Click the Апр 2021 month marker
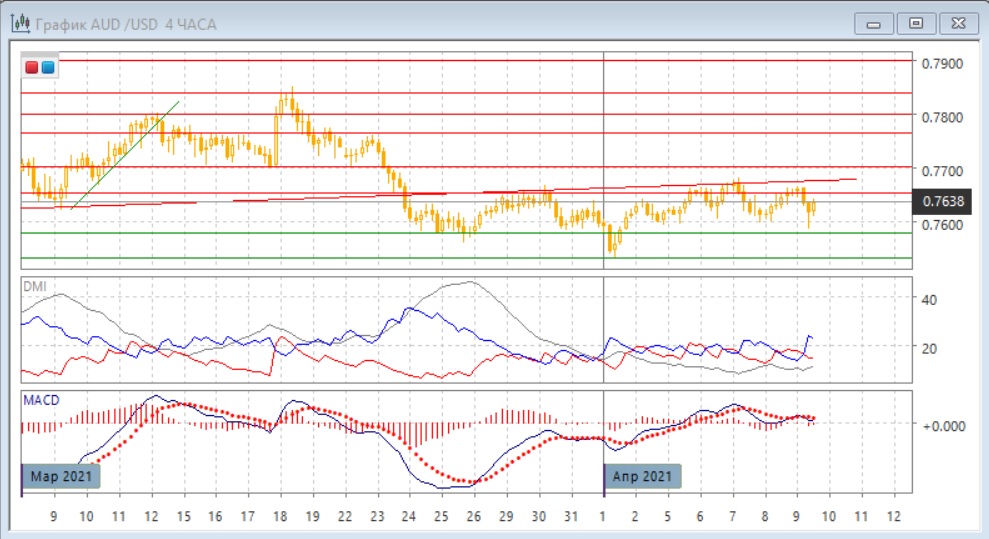The width and height of the screenshot is (989, 539). click(644, 477)
